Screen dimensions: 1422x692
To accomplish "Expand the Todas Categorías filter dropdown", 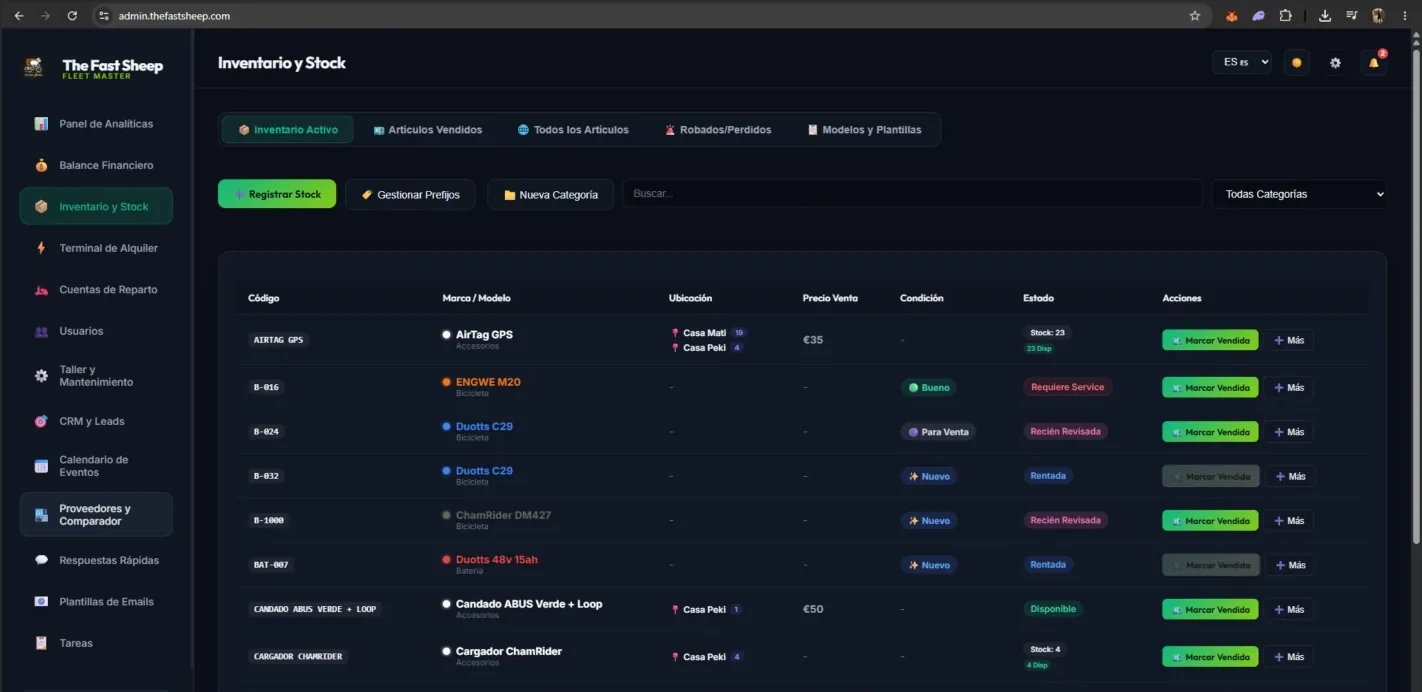I will point(1300,194).
